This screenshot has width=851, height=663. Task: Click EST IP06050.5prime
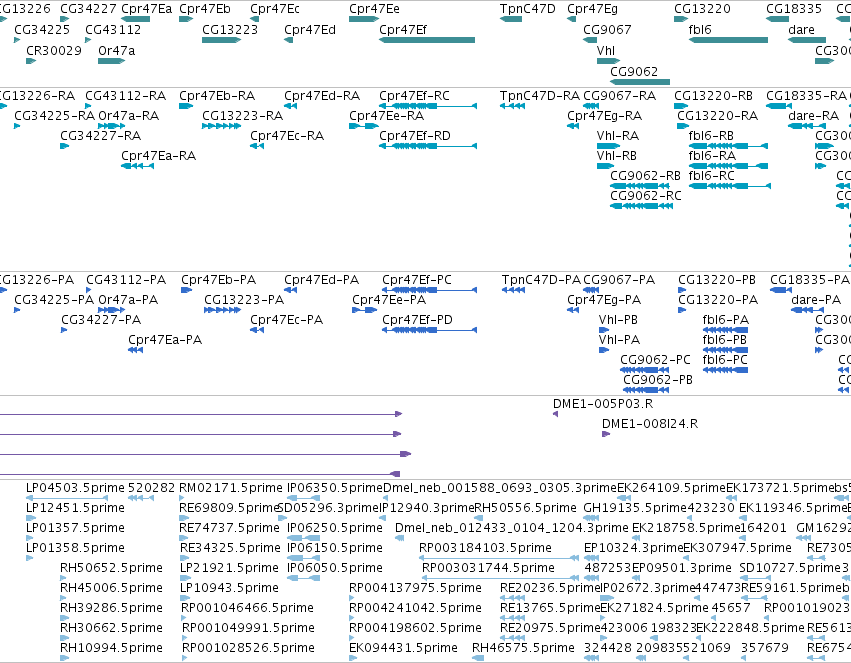[x=303, y=578]
